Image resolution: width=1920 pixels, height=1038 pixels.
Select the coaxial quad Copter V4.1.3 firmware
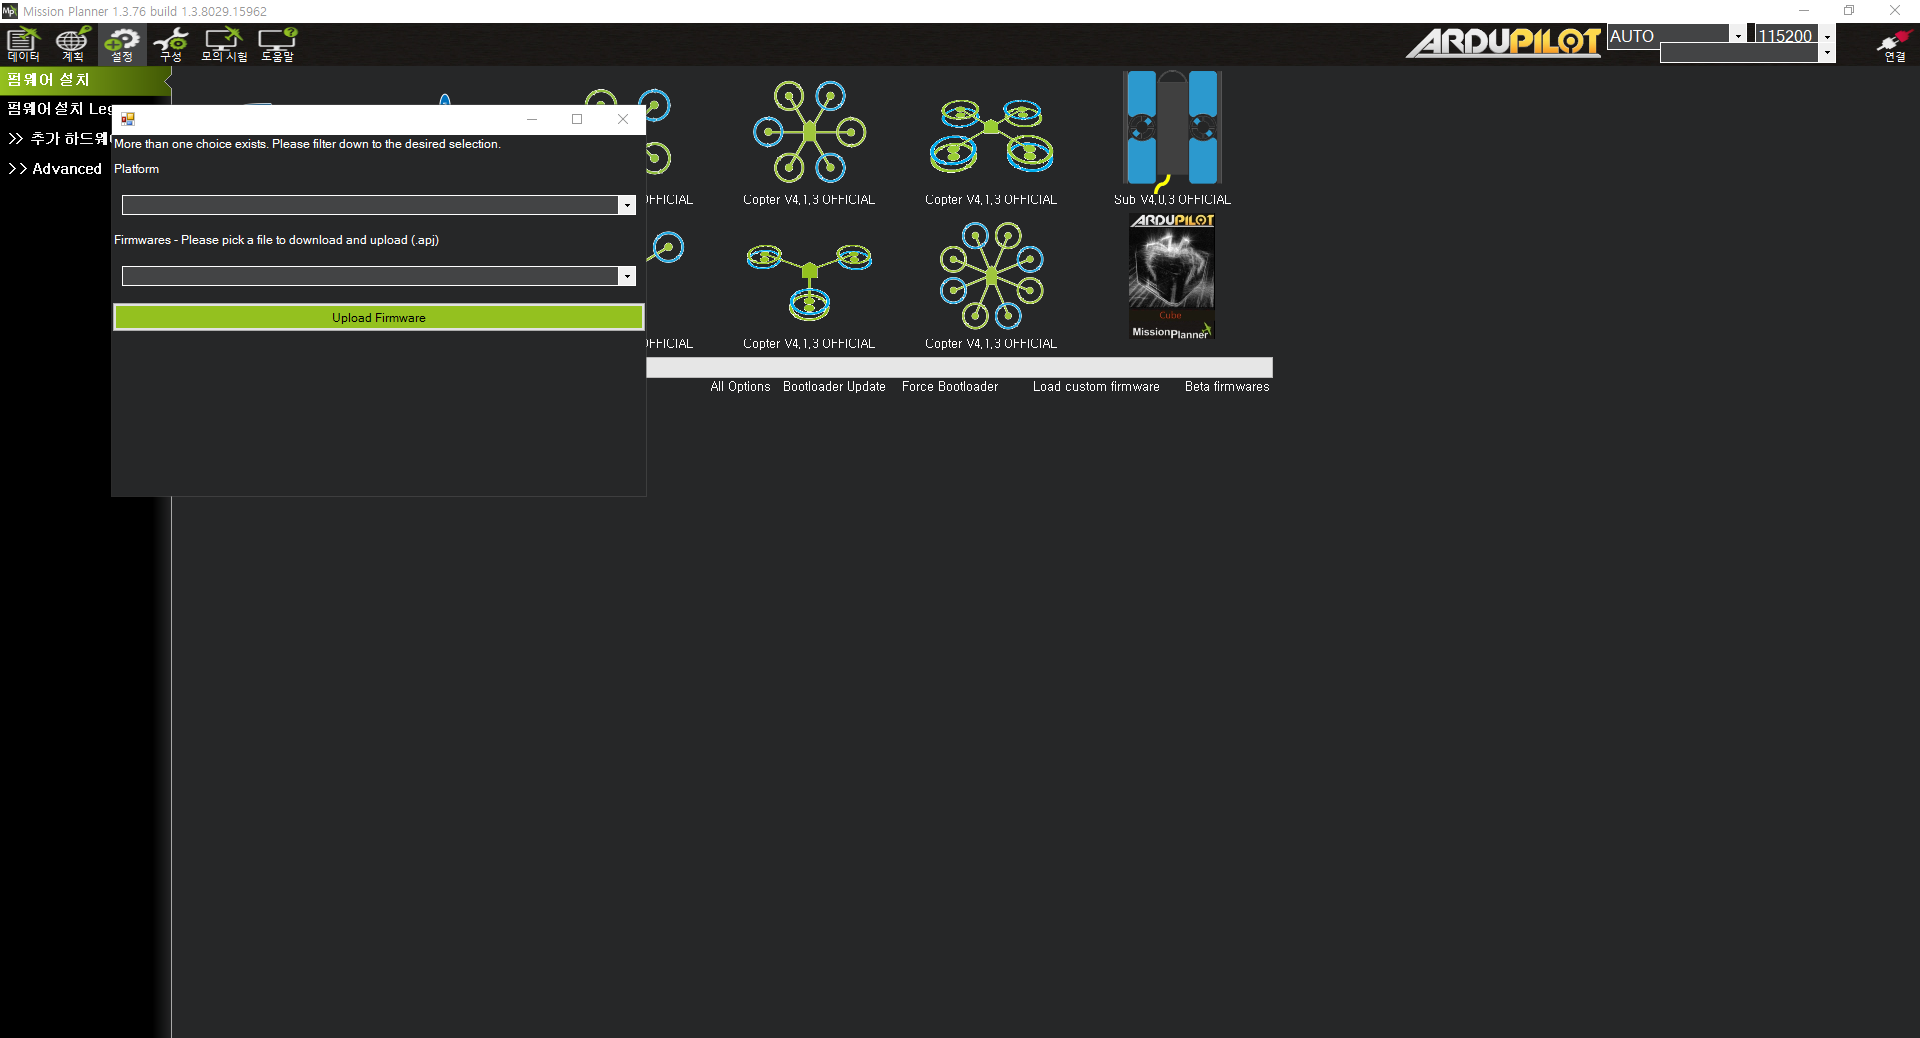(991, 135)
